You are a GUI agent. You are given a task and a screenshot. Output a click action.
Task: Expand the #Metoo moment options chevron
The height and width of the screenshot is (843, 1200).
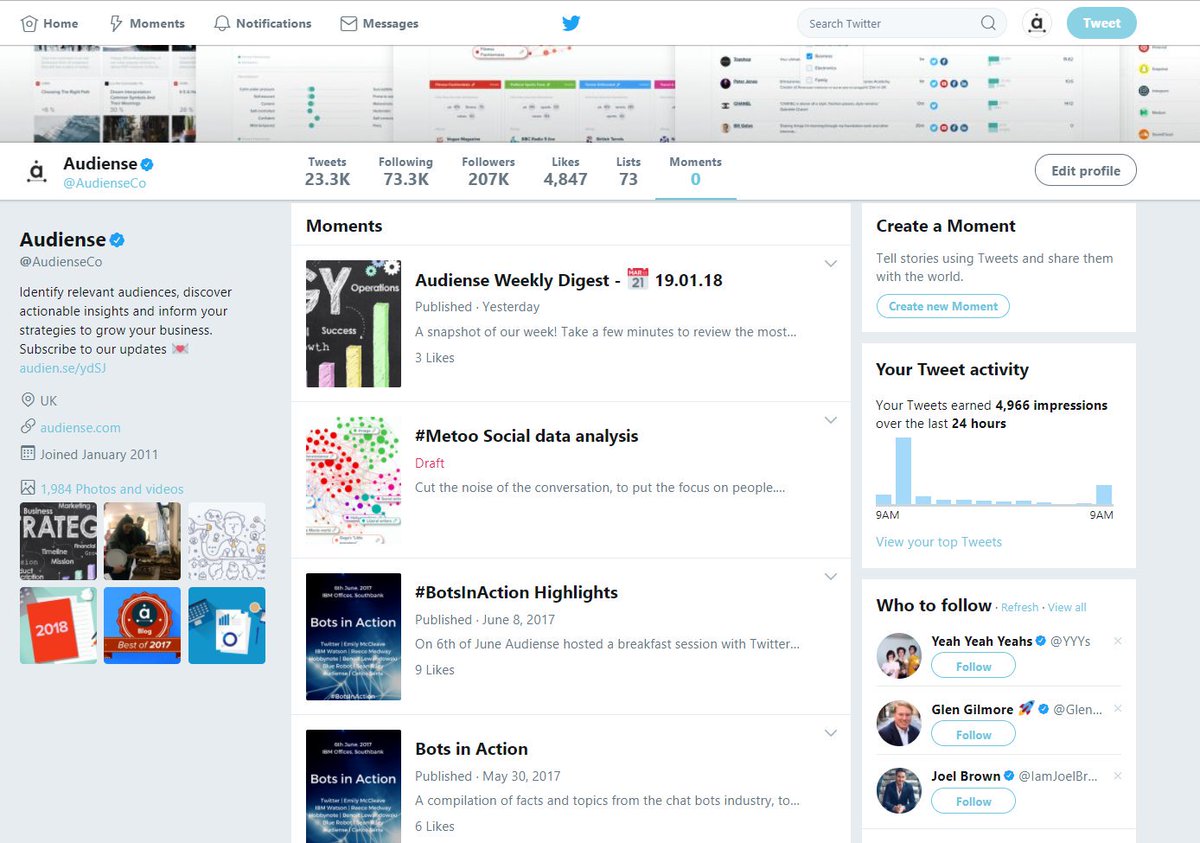point(830,420)
